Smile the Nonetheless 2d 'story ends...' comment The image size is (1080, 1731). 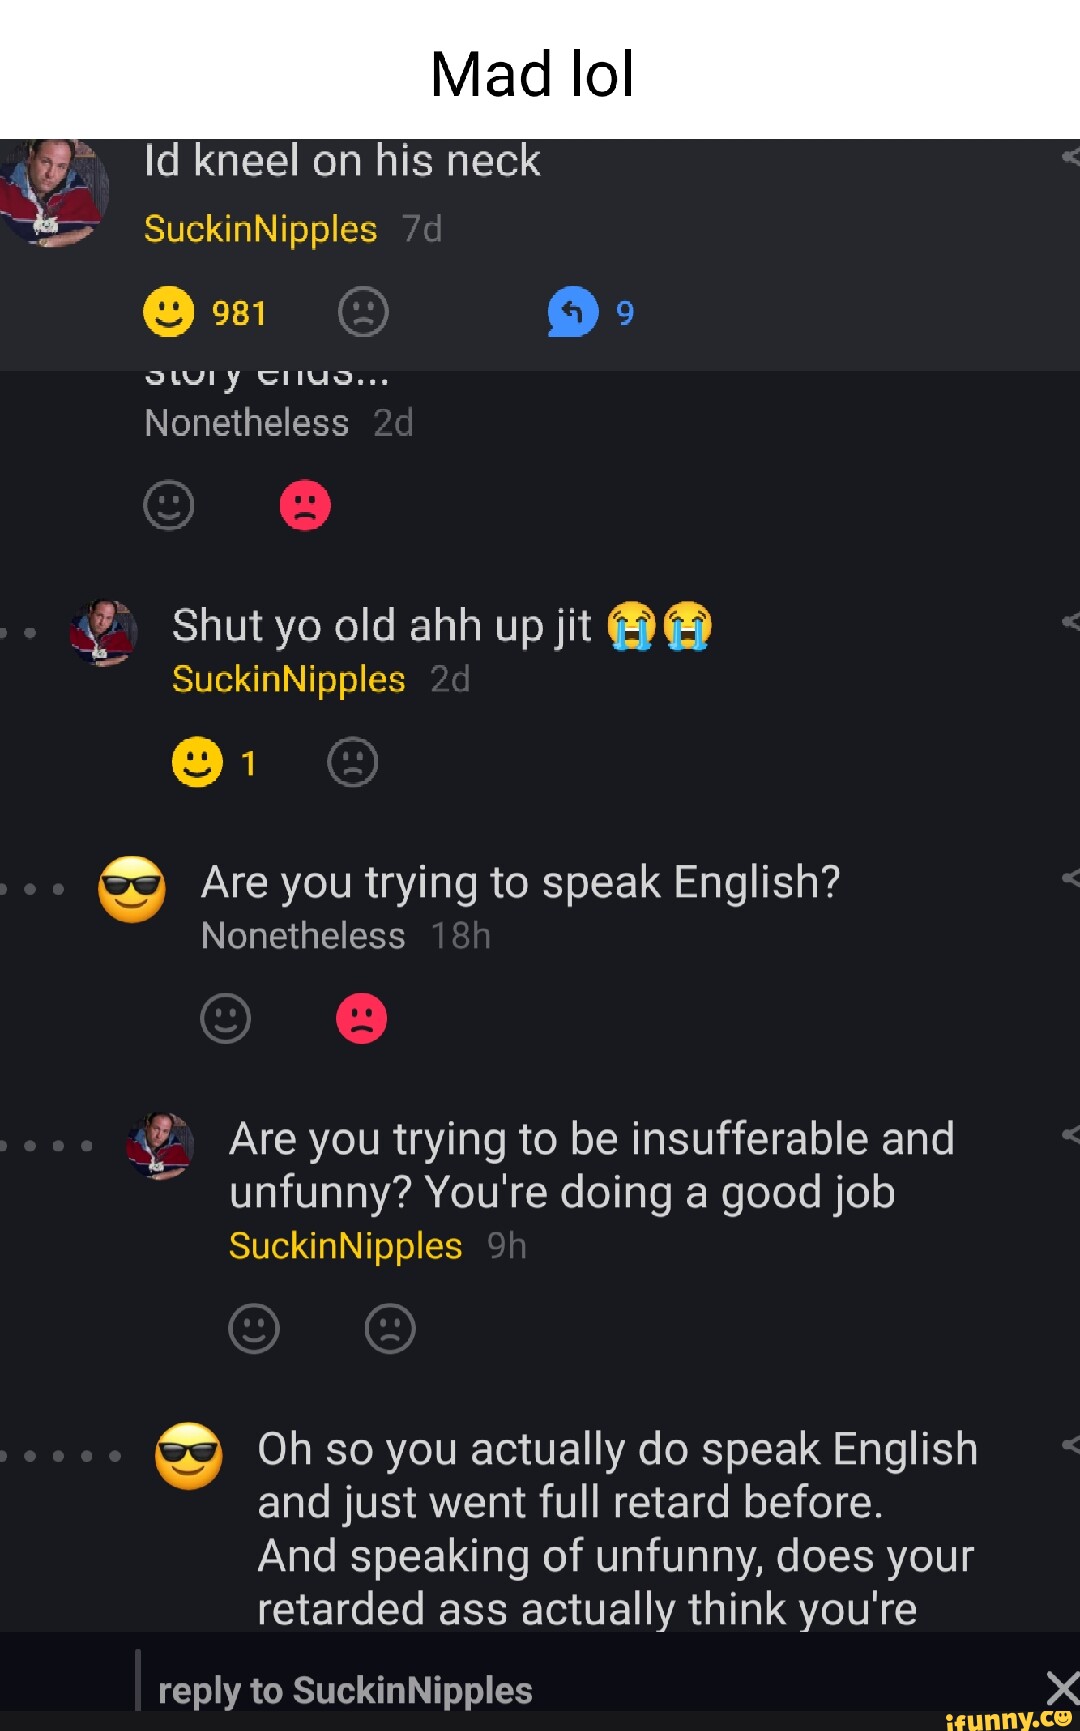(169, 505)
